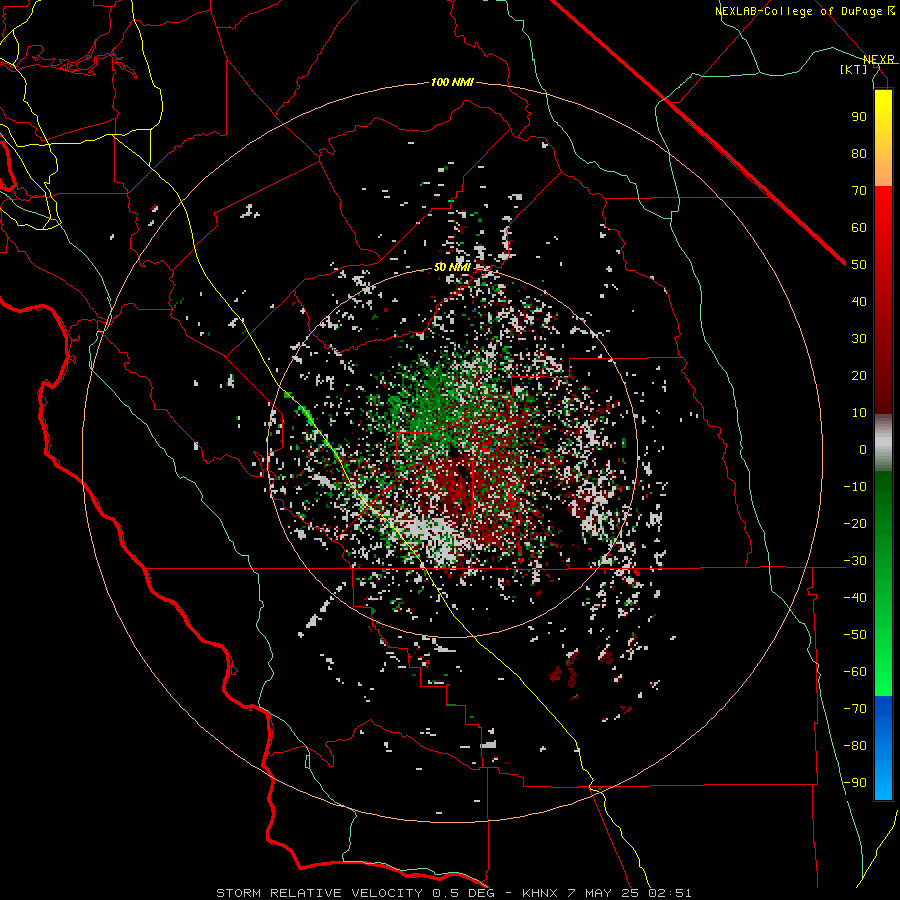Select the -80 scale value
Image resolution: width=900 pixels, height=900 pixels.
[855, 746]
